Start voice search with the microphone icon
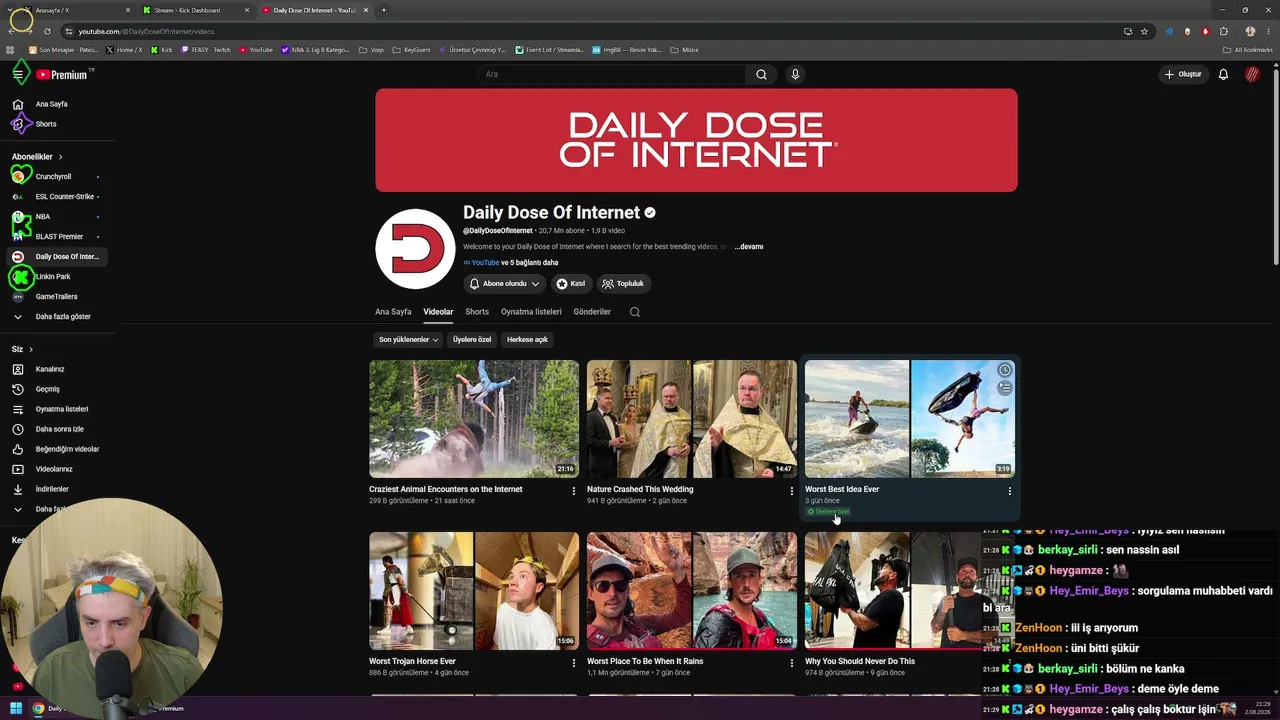The width and height of the screenshot is (1280, 720). pyautogui.click(x=795, y=74)
